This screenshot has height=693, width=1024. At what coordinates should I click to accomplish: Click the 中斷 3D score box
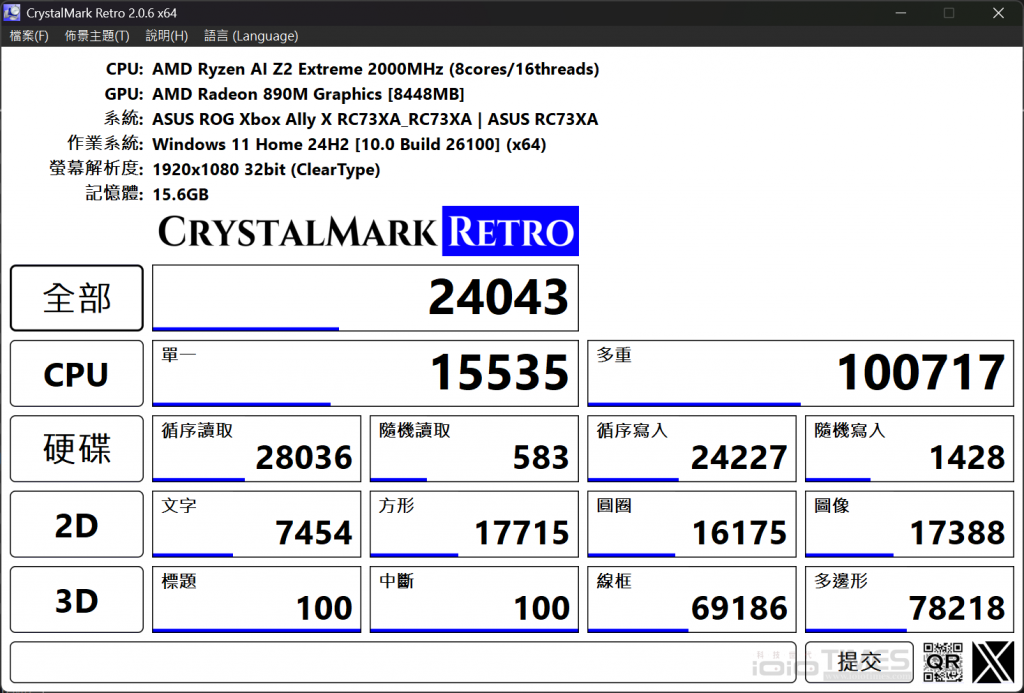click(474, 600)
